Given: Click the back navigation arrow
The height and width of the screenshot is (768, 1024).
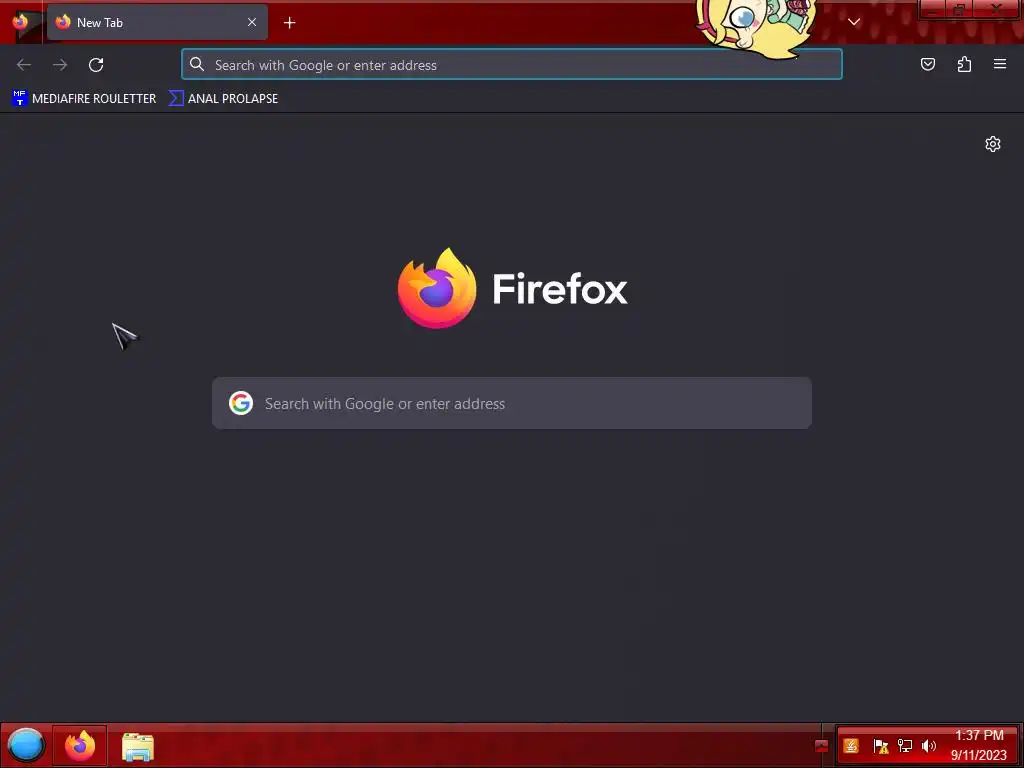Looking at the screenshot, I should pyautogui.click(x=24, y=65).
